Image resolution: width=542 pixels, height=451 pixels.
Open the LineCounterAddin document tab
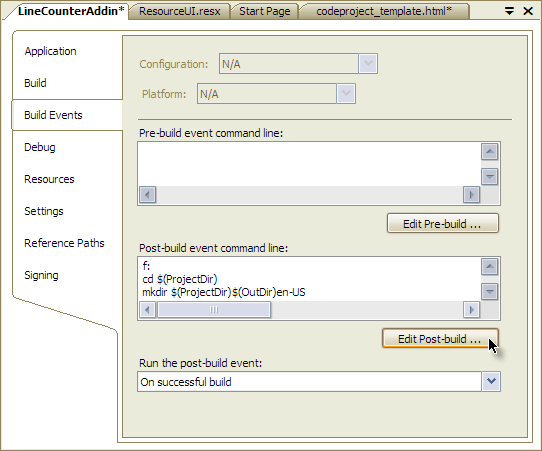tap(71, 11)
